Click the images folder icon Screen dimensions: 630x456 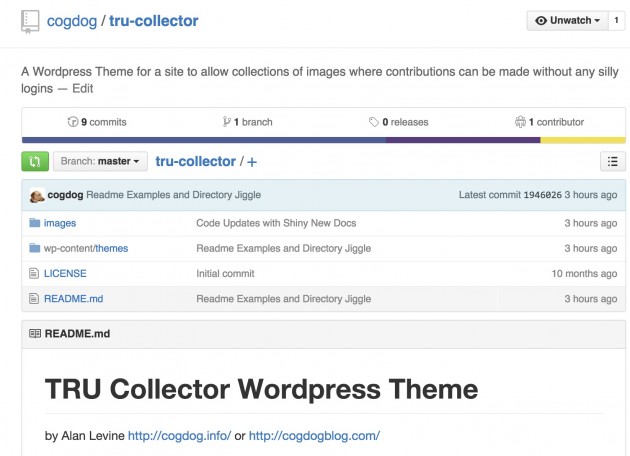click(35, 223)
